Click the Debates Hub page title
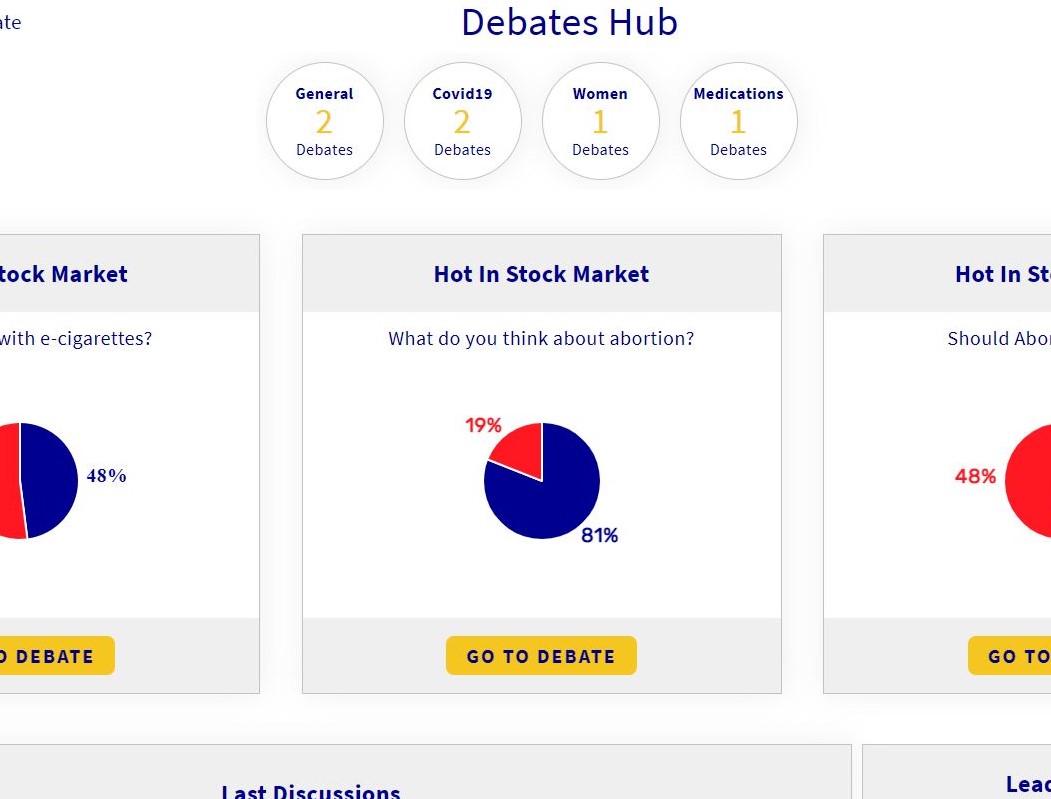 coord(570,22)
